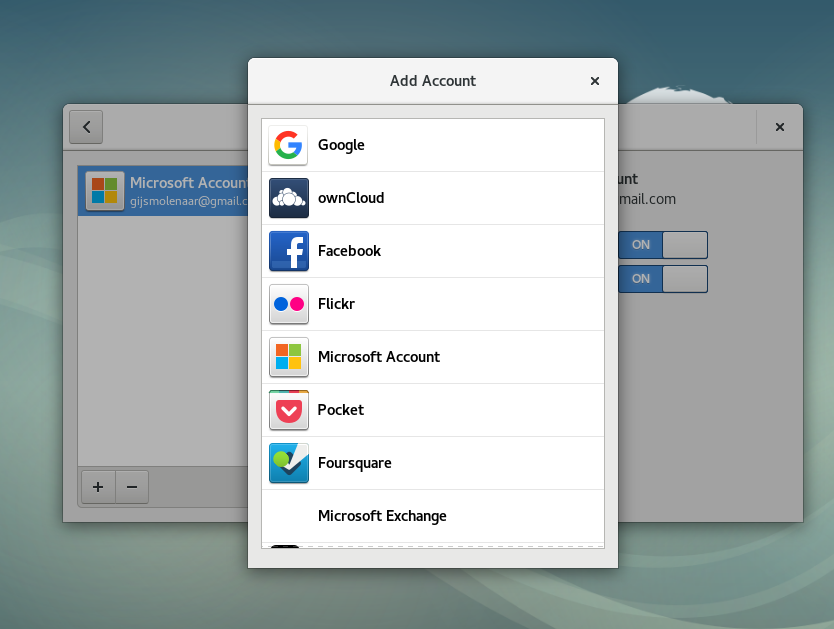834x629 pixels.
Task: Click the ownCloud cloud icon
Action: tap(288, 198)
